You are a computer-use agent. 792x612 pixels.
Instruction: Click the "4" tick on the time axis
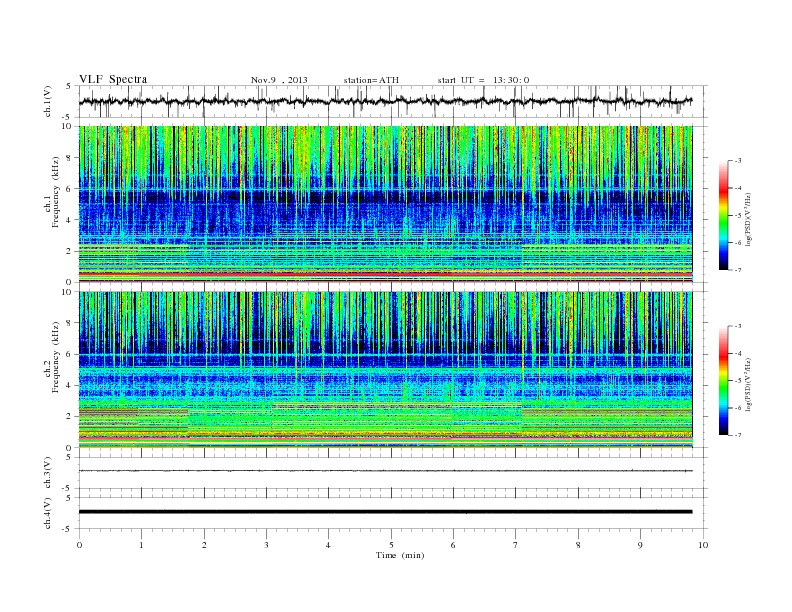[328, 545]
